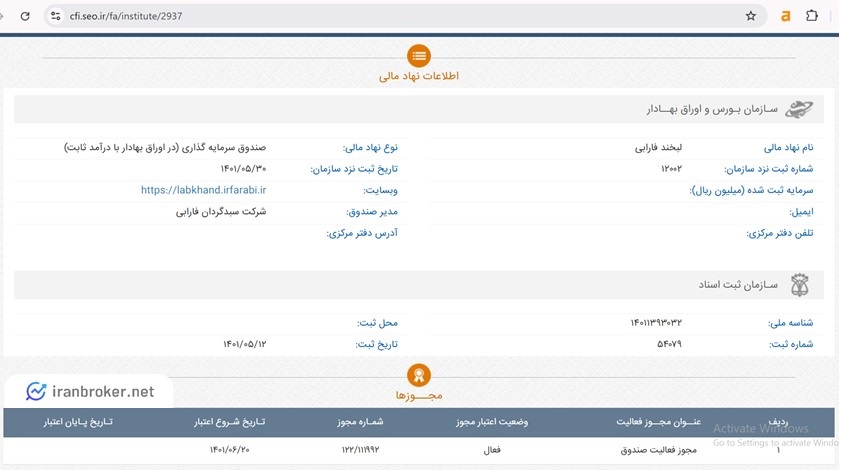Click the سازمان ثبت اسناد header text
Viewport: 841px width, 470px height.
tap(738, 284)
